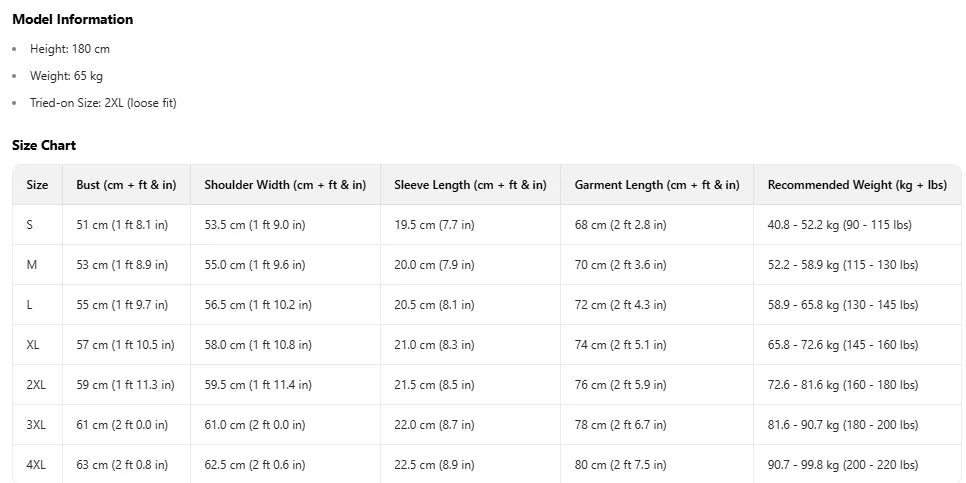Viewport: 966px width, 483px height.
Task: Click the Tried-on Size 2XL text
Action: [103, 103]
